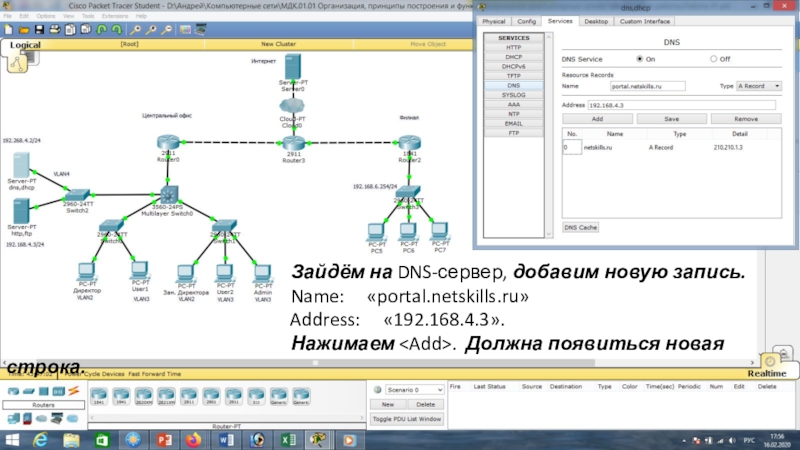Open the File menu
Viewport: 800px width, 450px height.
[7, 16]
